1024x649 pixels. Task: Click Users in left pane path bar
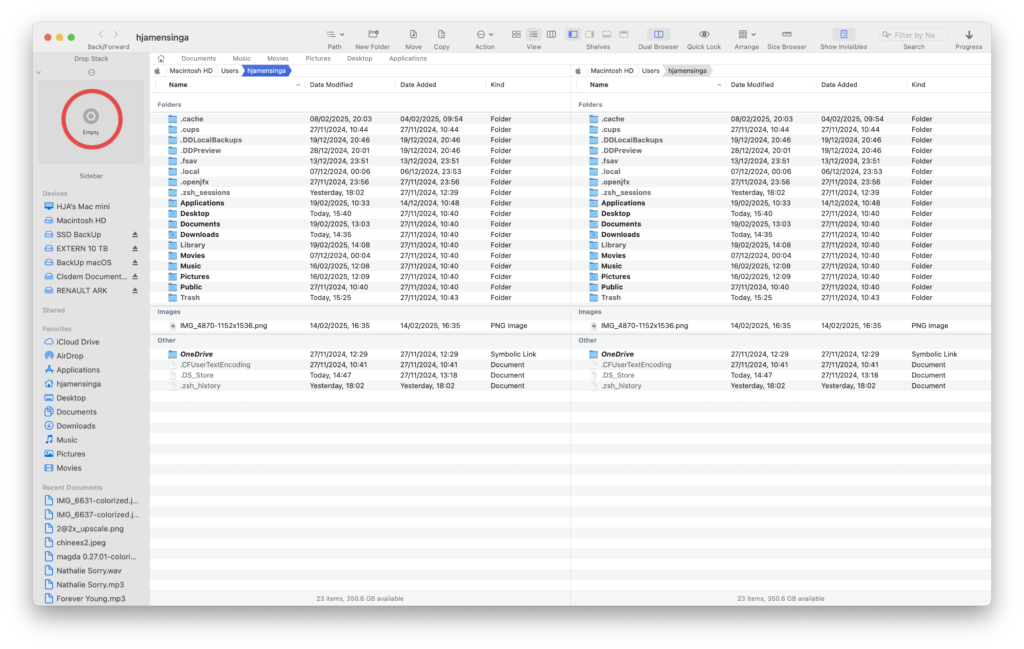(x=229, y=71)
